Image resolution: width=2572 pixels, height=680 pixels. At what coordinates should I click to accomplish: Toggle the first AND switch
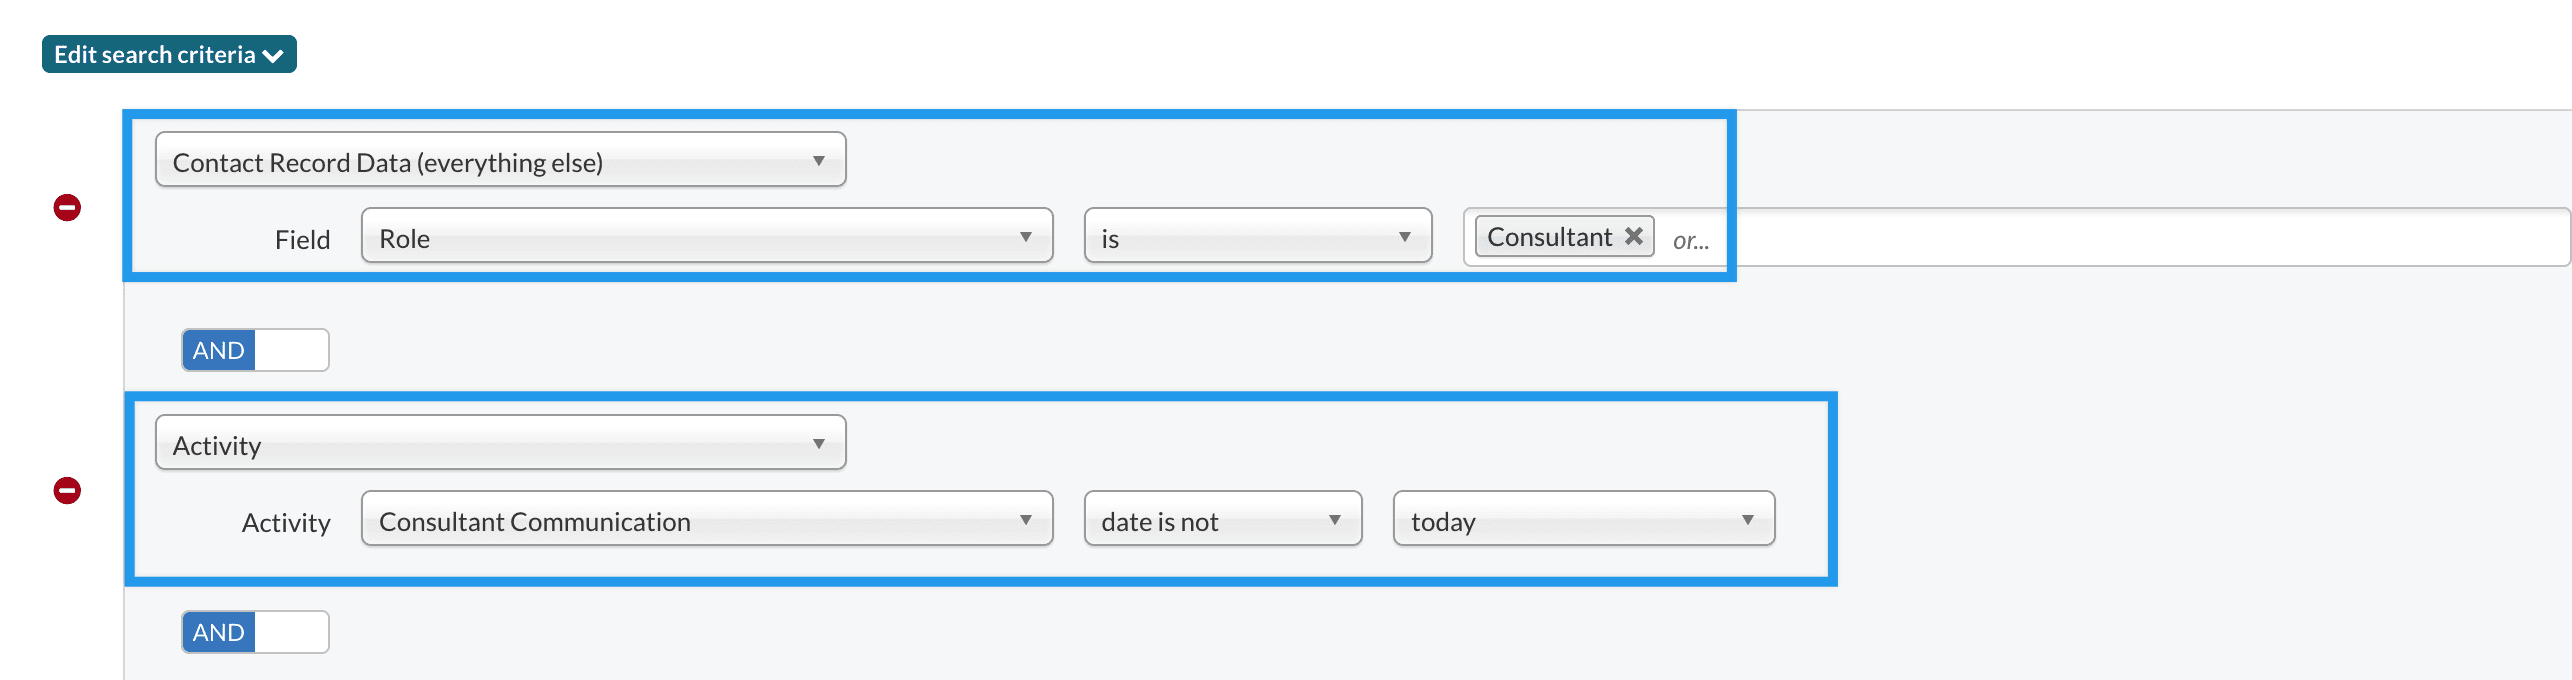pyautogui.click(x=255, y=350)
